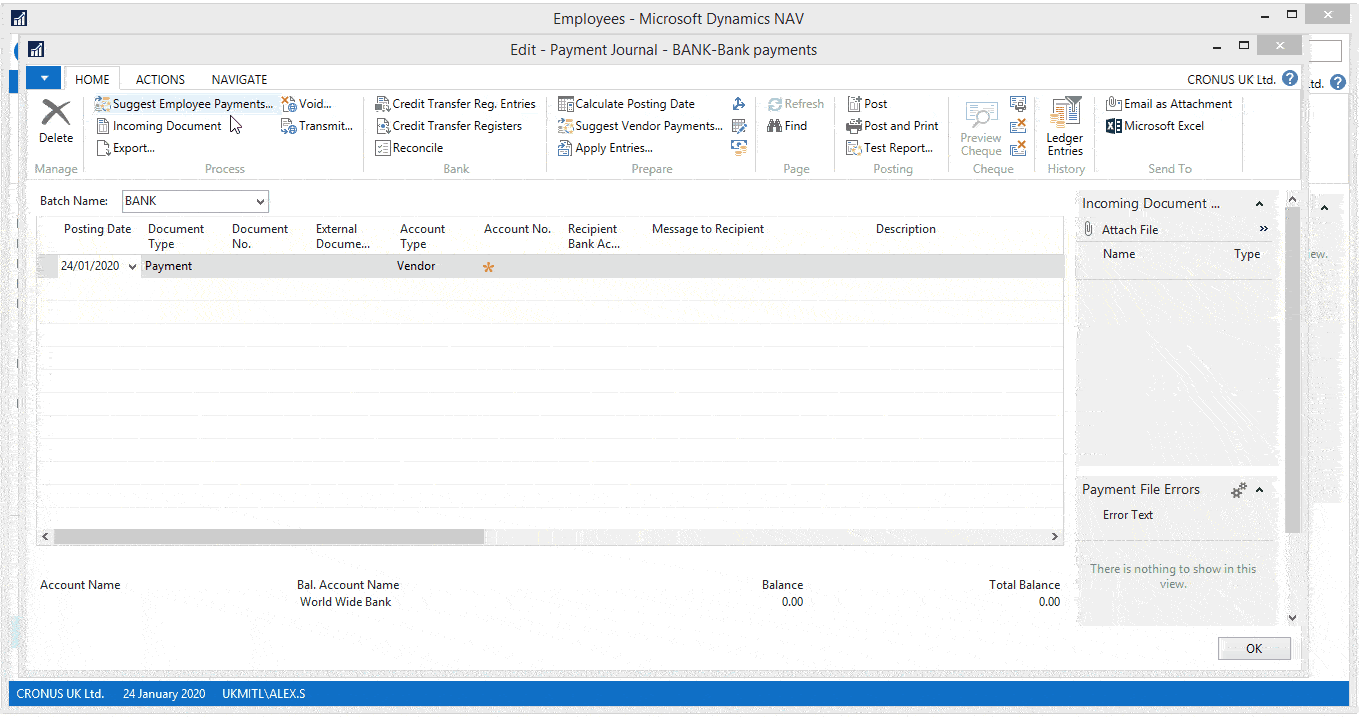This screenshot has height=717, width=1359.
Task: Click Post and Print
Action: click(900, 126)
